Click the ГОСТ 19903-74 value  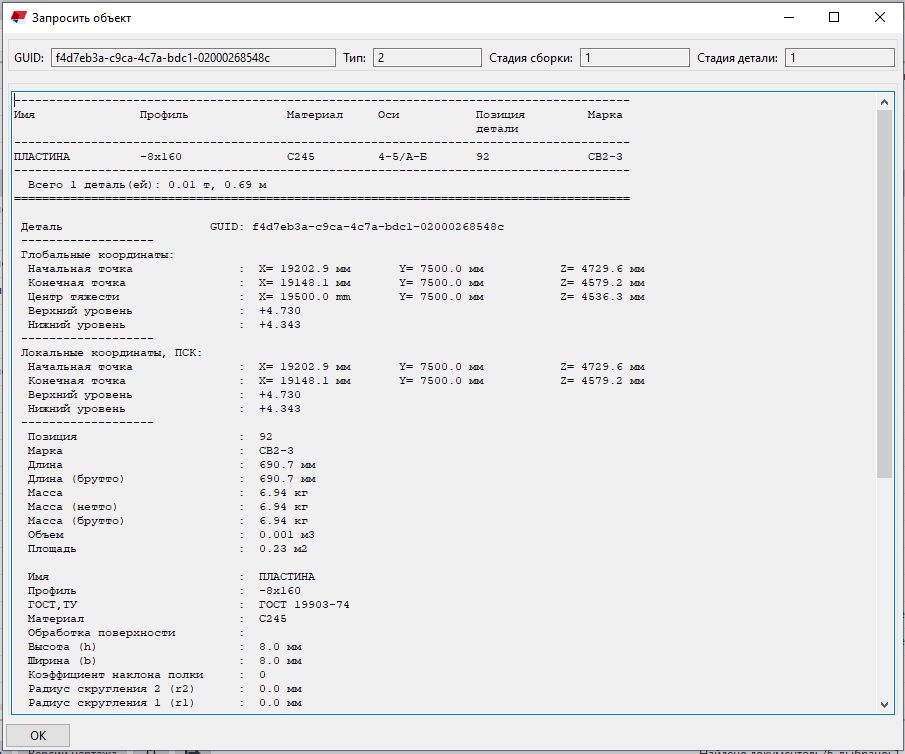(x=304, y=605)
